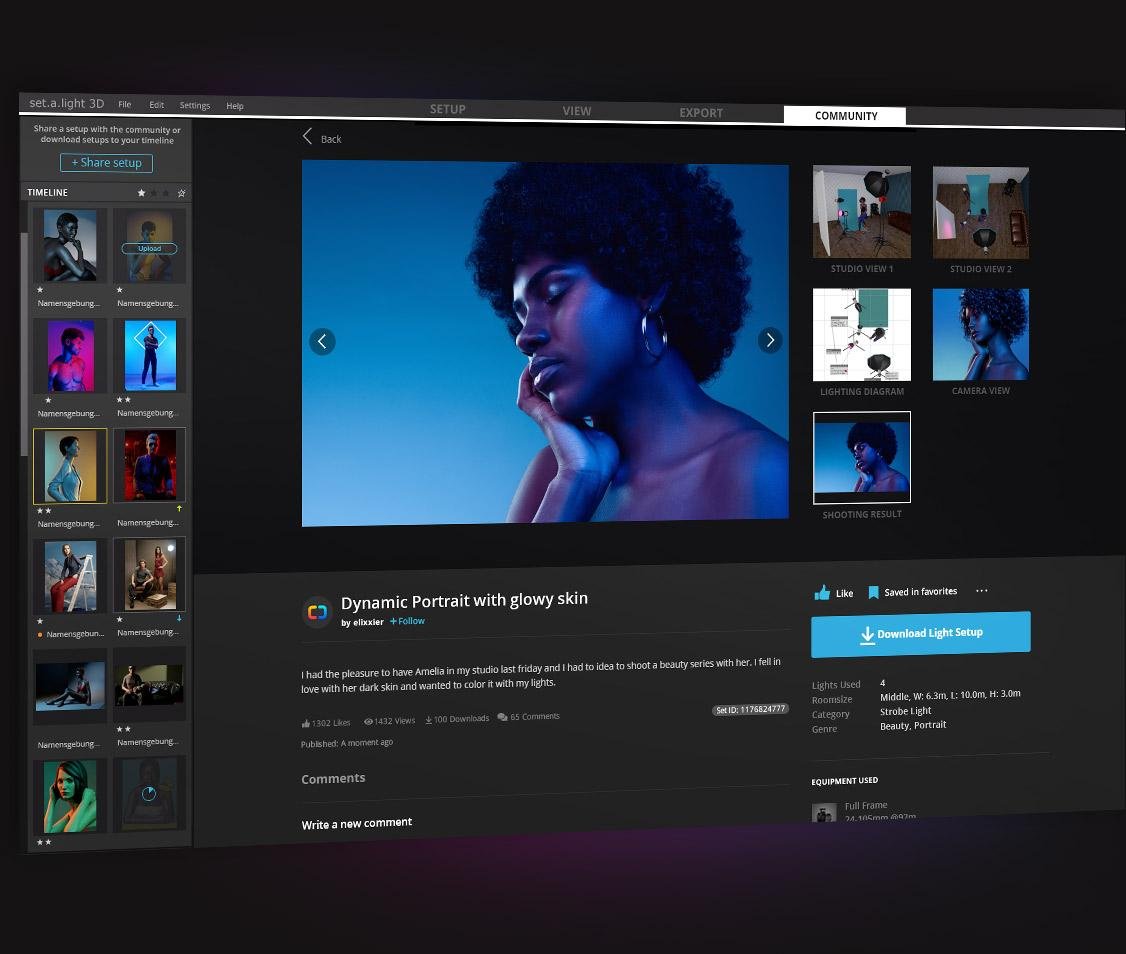Open the File menu

(125, 105)
